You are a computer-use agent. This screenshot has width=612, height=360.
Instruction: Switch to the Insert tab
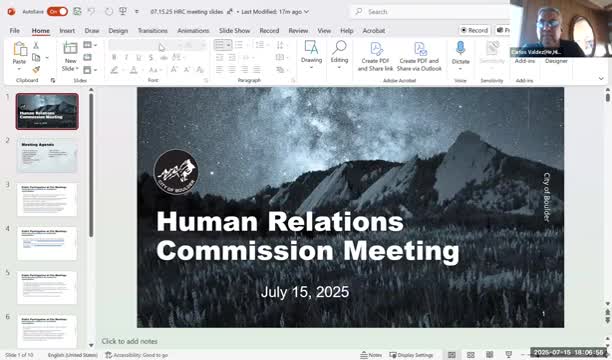tap(67, 30)
